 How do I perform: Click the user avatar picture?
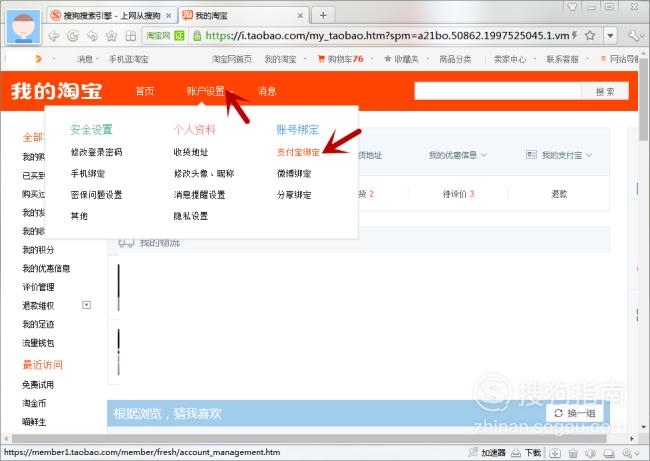pyautogui.click(x=23, y=27)
